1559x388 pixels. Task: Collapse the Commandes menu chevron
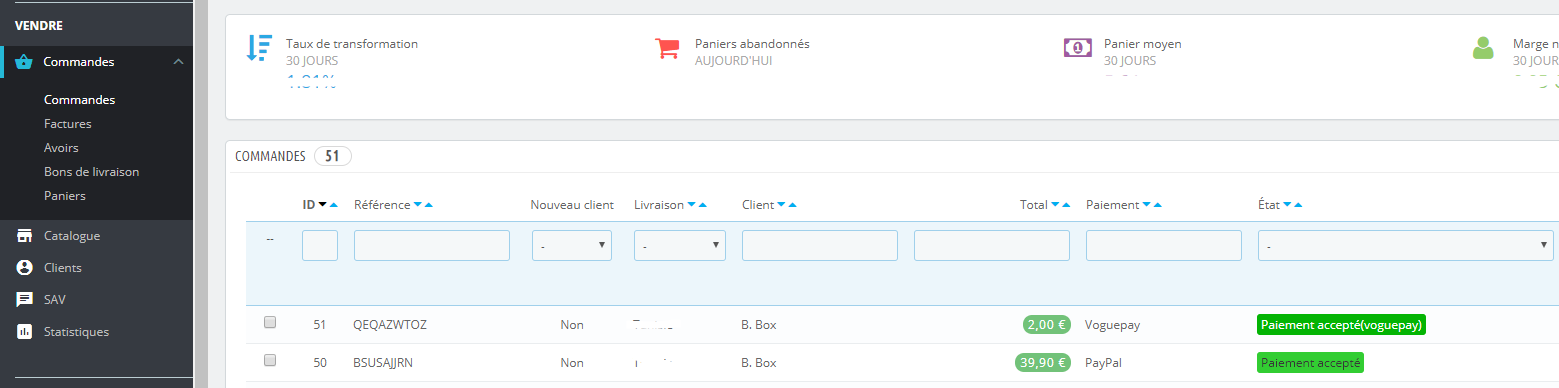(178, 62)
